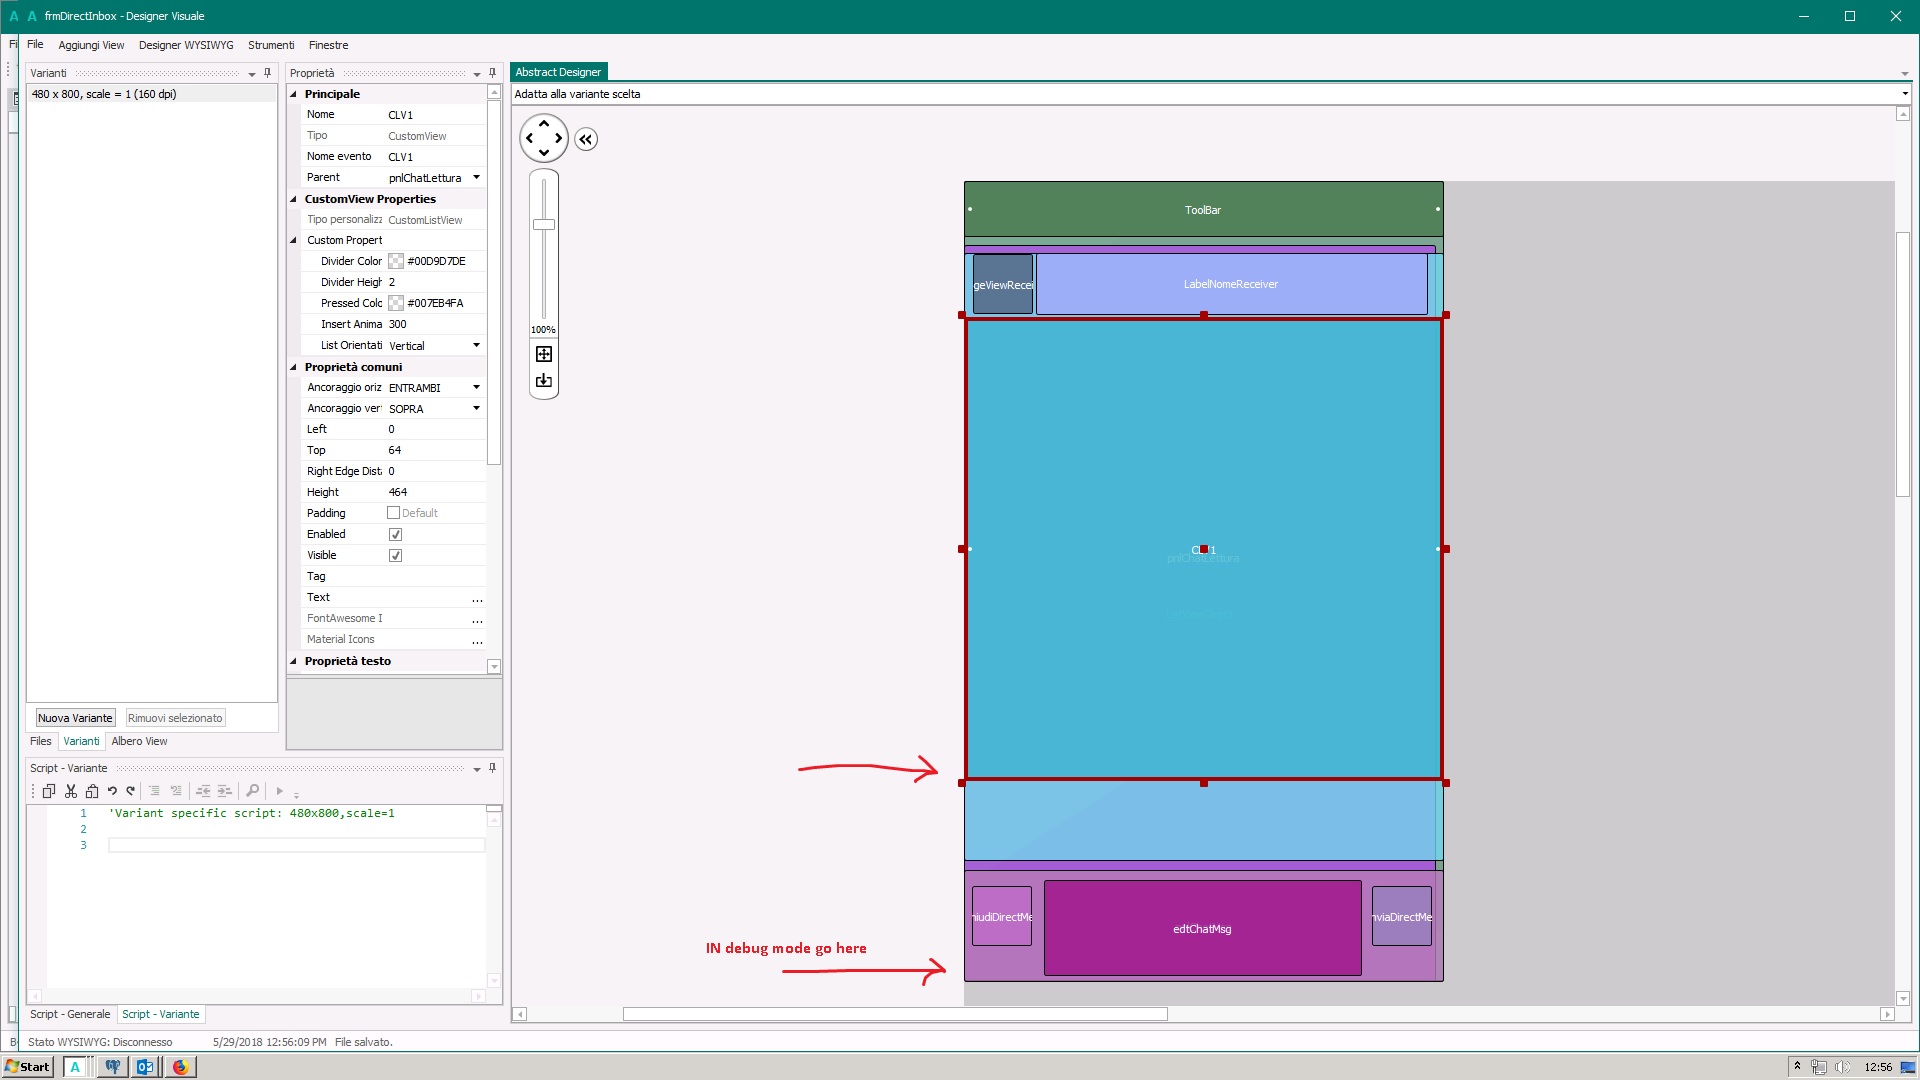1920x1080 pixels.
Task: Open the List Orientation Vertical dropdown
Action: [476, 346]
